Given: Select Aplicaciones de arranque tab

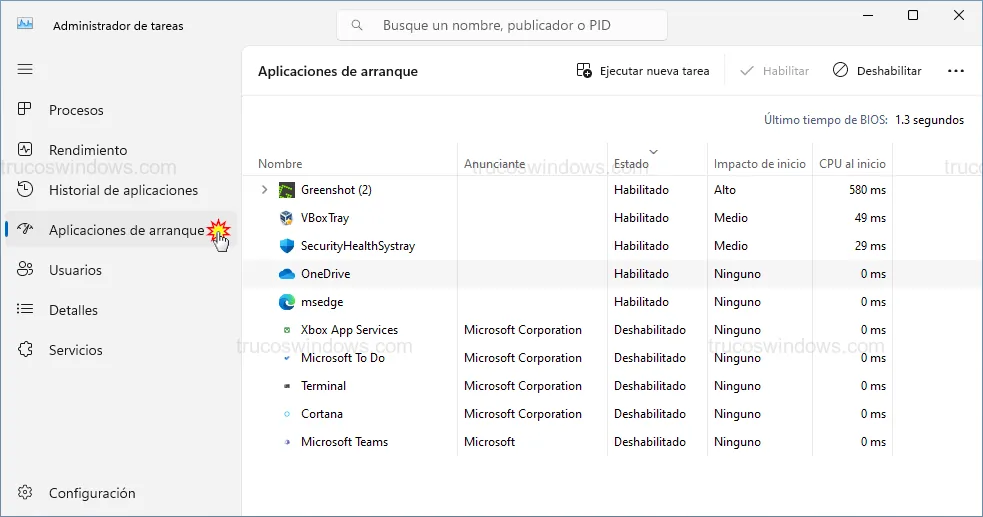Looking at the screenshot, I should pos(126,230).
